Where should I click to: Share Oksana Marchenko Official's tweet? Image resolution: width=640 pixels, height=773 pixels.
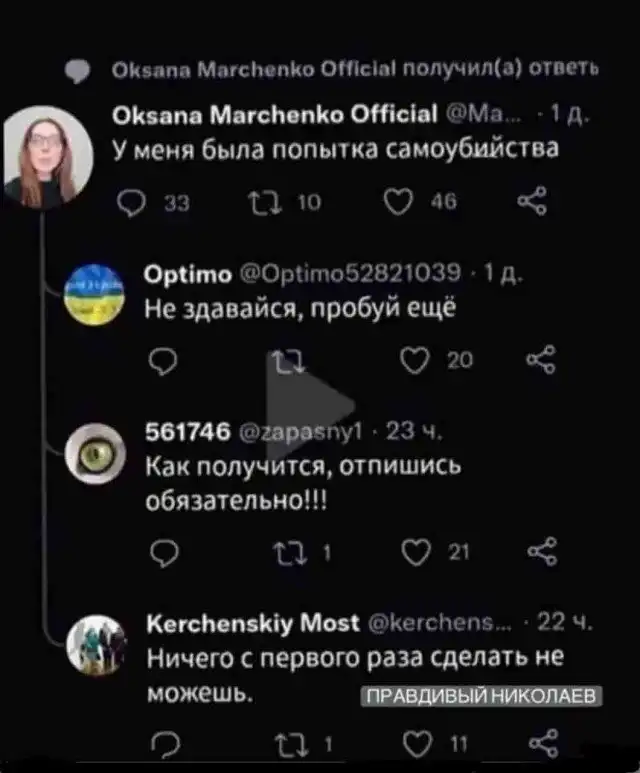(x=527, y=207)
